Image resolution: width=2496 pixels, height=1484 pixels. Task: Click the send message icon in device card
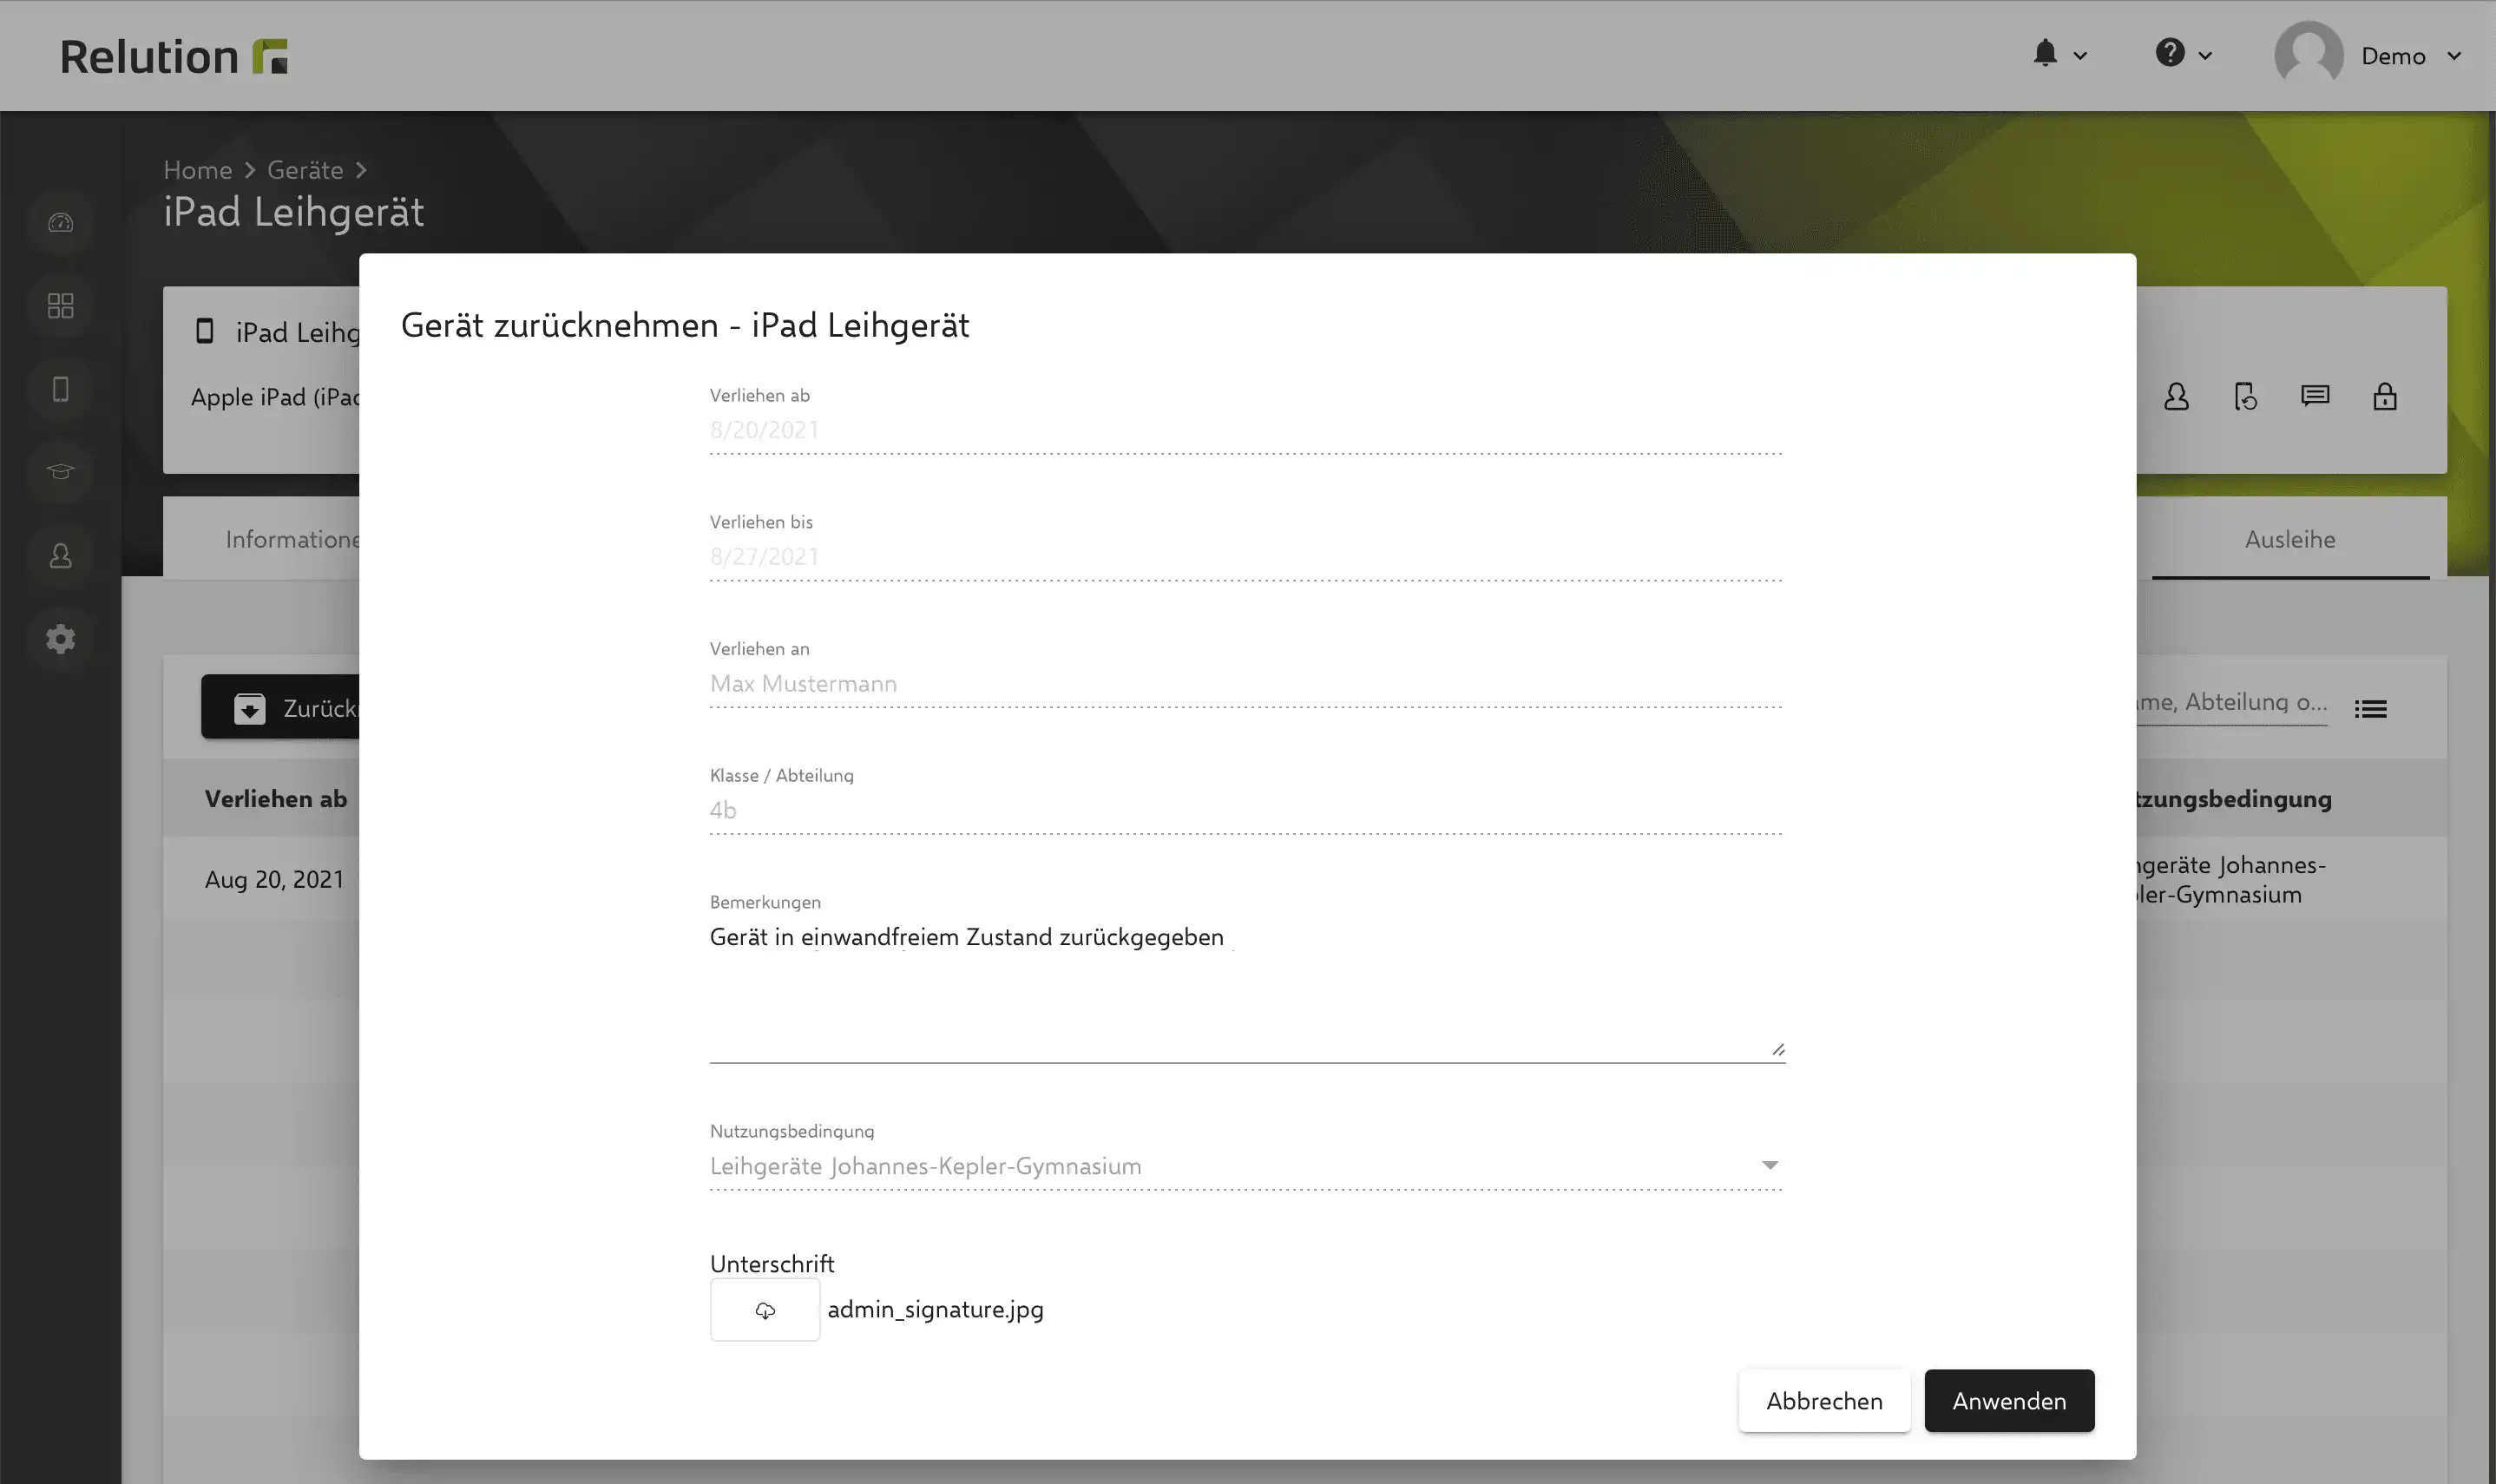pos(2315,396)
